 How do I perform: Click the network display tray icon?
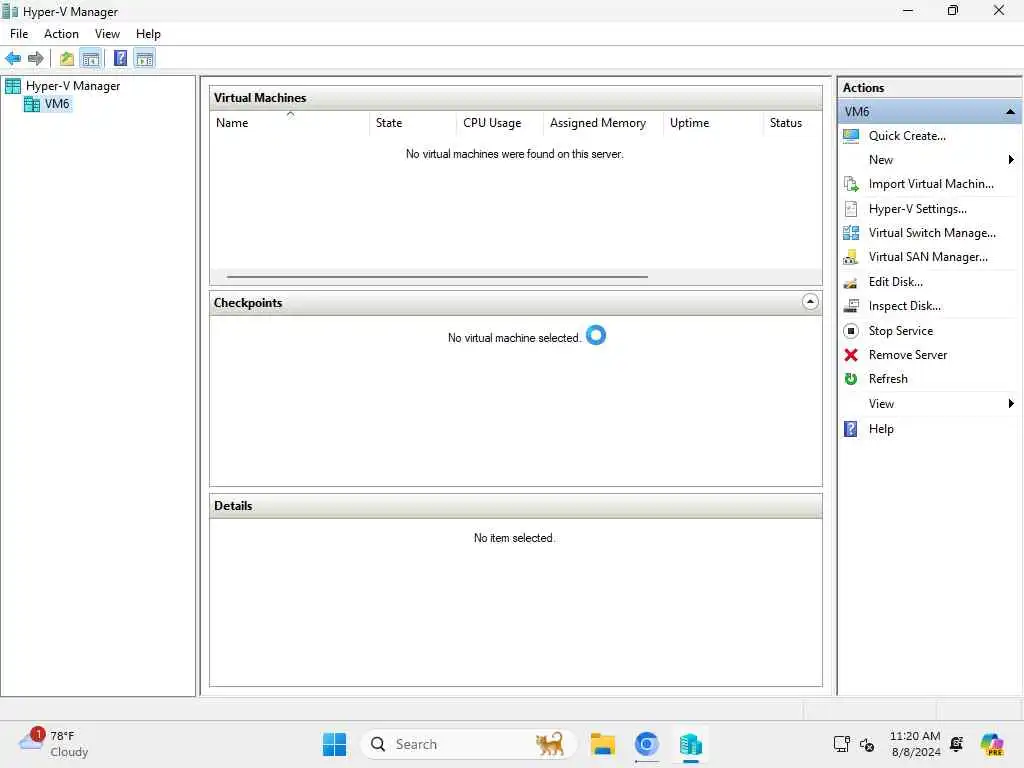pyautogui.click(x=842, y=744)
